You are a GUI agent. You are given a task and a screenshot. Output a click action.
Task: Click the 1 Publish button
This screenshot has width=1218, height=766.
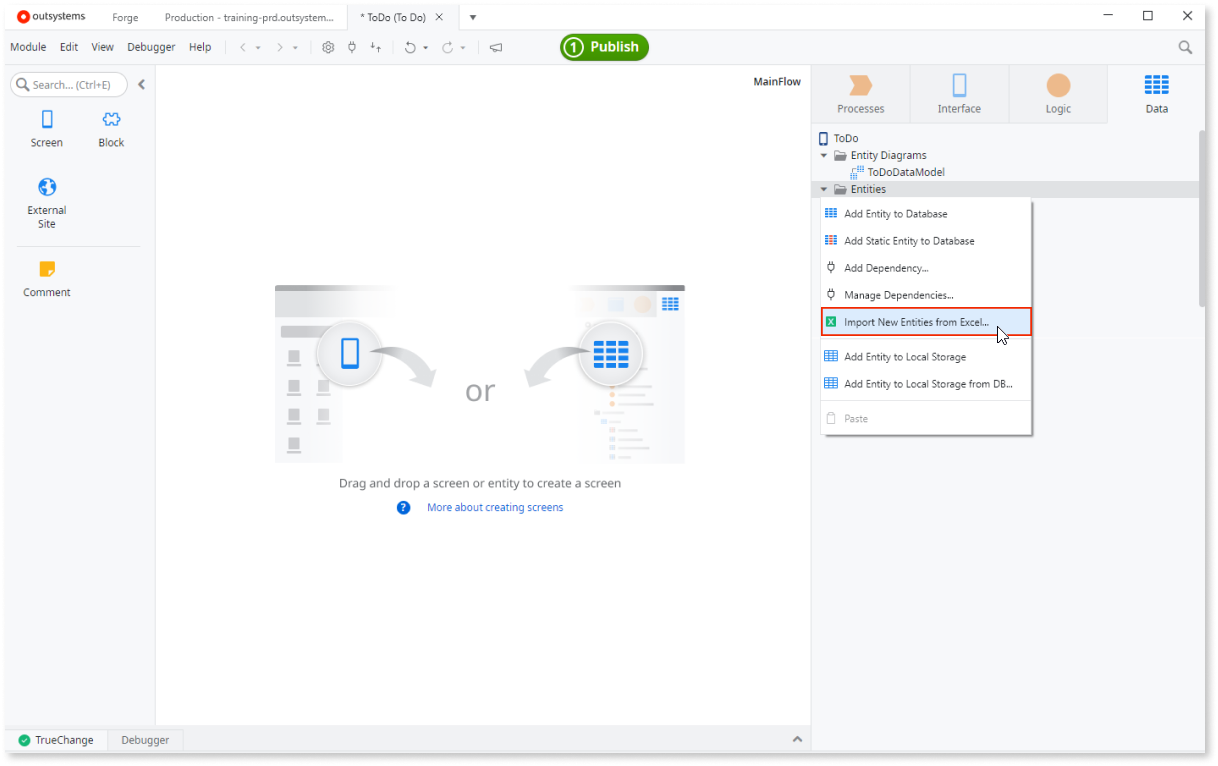click(603, 46)
